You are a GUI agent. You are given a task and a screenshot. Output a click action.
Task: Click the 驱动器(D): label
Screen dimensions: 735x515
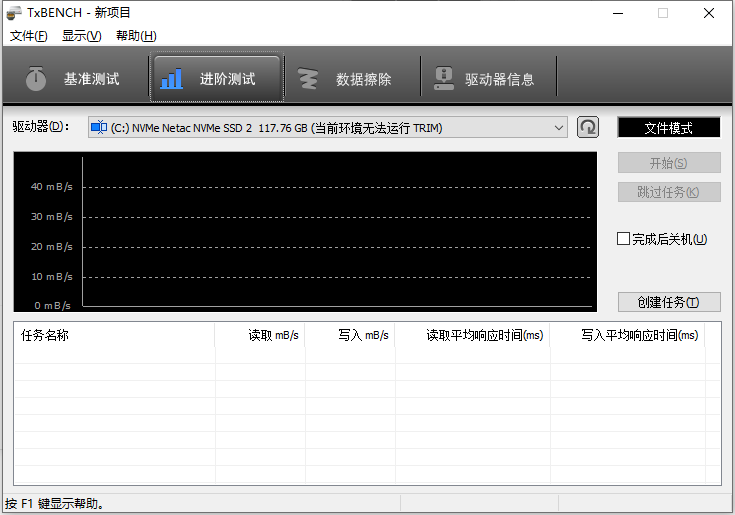coord(41,127)
